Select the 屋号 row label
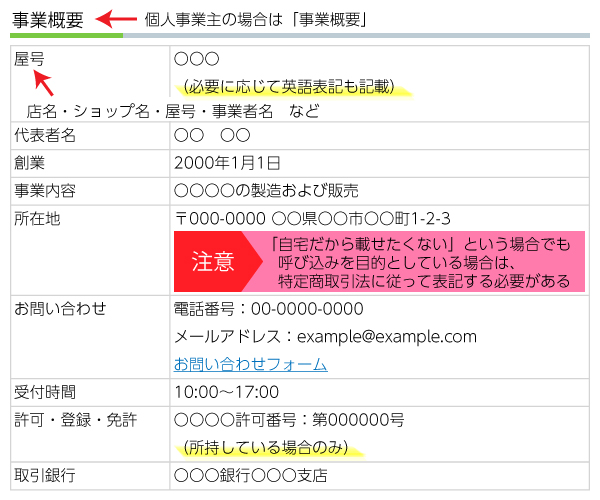The height and width of the screenshot is (500, 600). point(30,60)
